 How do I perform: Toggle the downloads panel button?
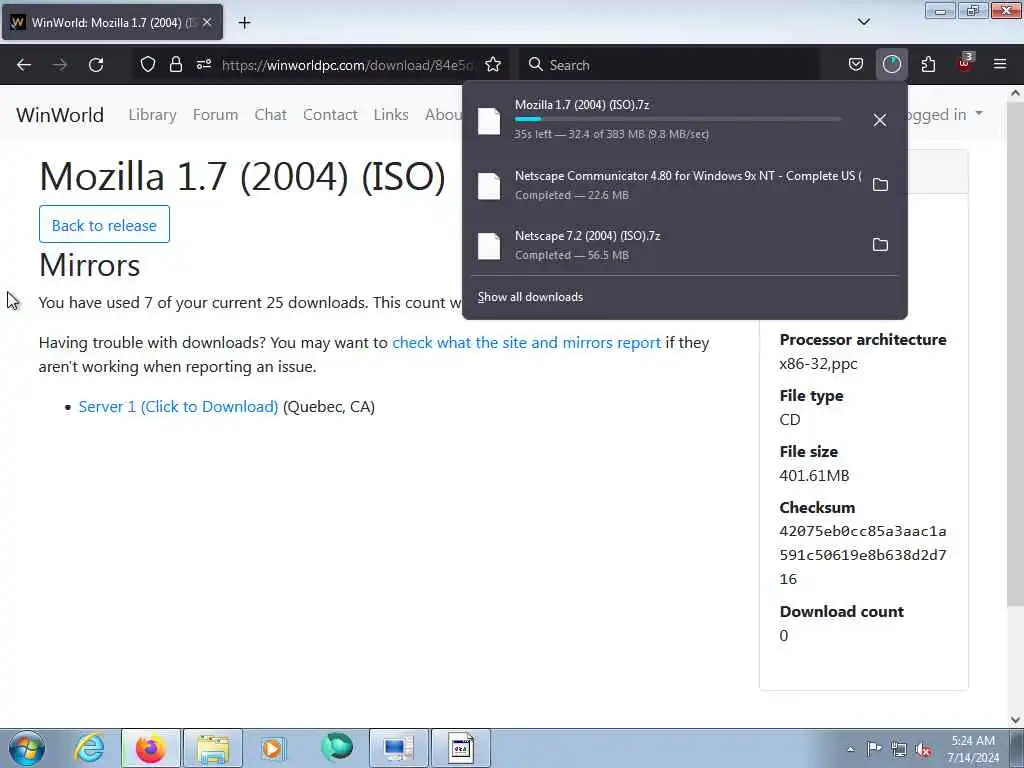pos(891,65)
